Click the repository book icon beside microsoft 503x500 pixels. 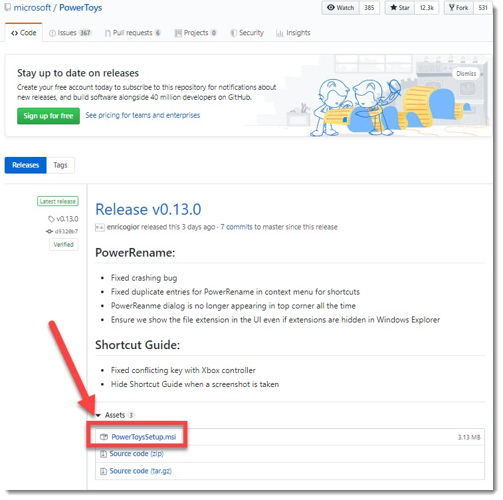coord(7,7)
